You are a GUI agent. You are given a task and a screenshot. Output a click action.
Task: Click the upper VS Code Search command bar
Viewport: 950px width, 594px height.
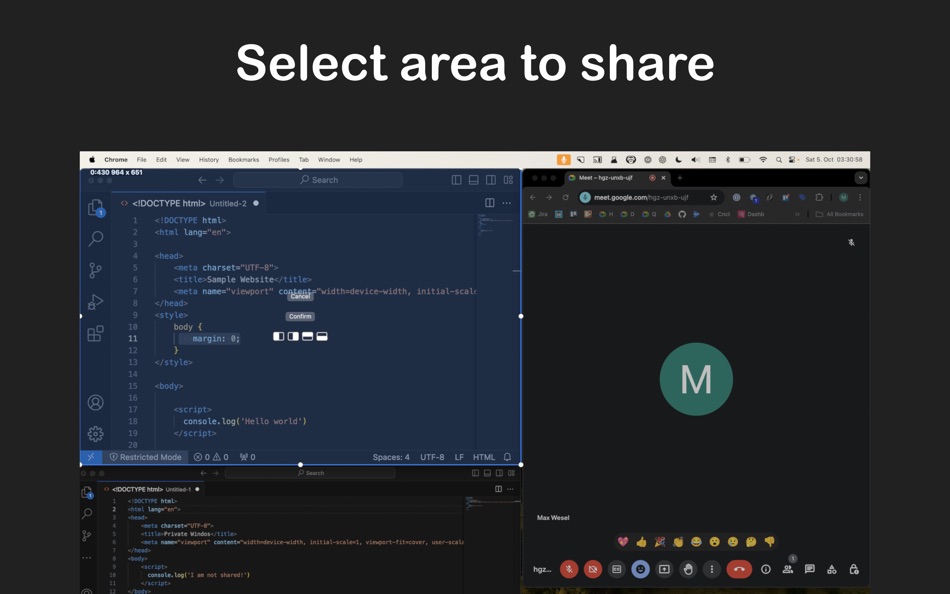pos(318,180)
